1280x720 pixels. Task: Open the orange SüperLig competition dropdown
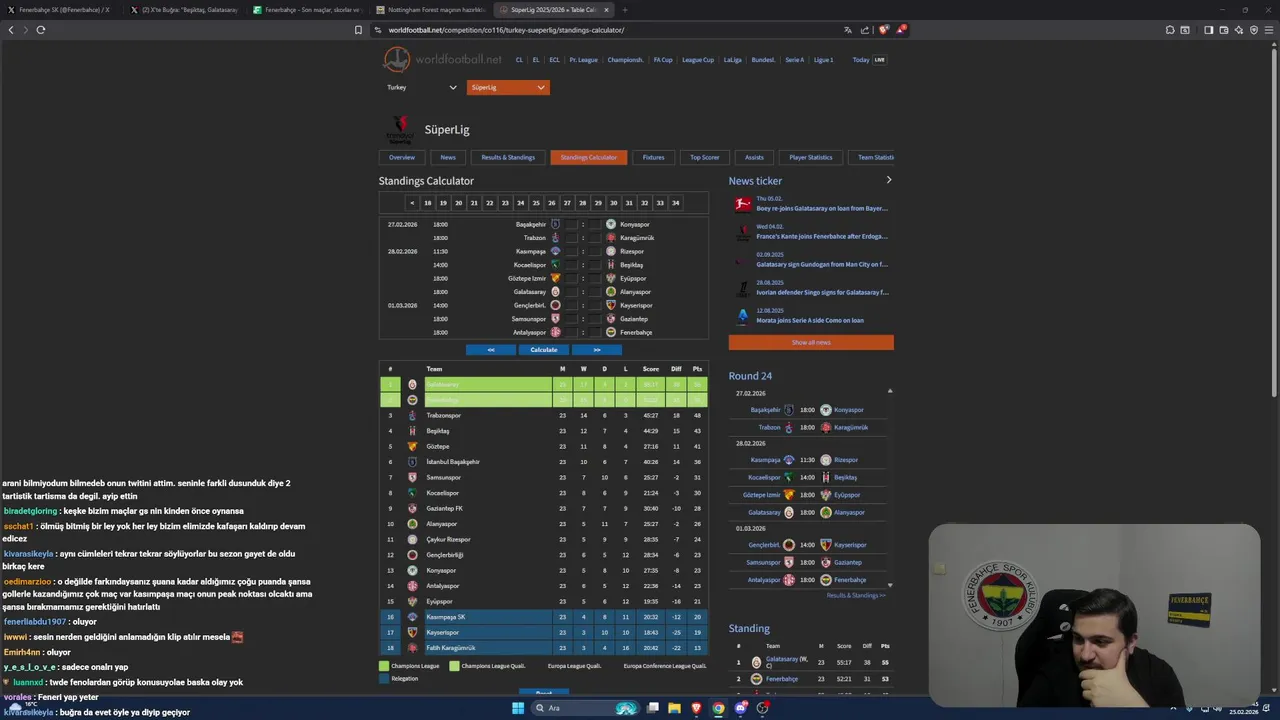click(508, 87)
